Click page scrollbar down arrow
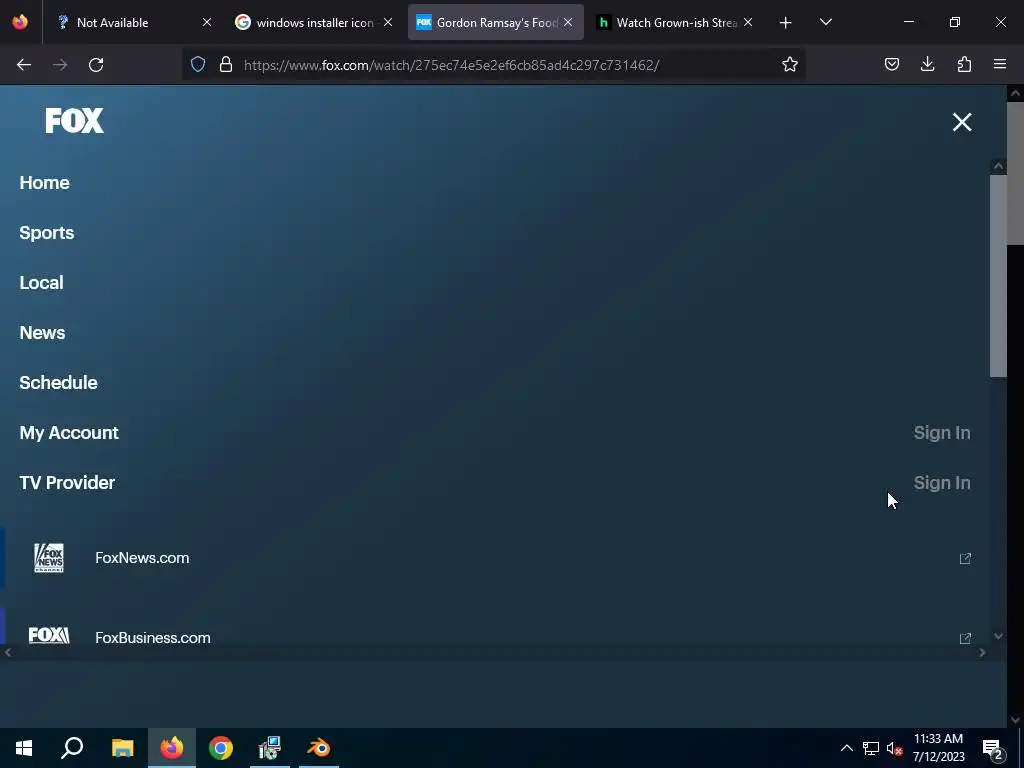 tap(1015, 720)
